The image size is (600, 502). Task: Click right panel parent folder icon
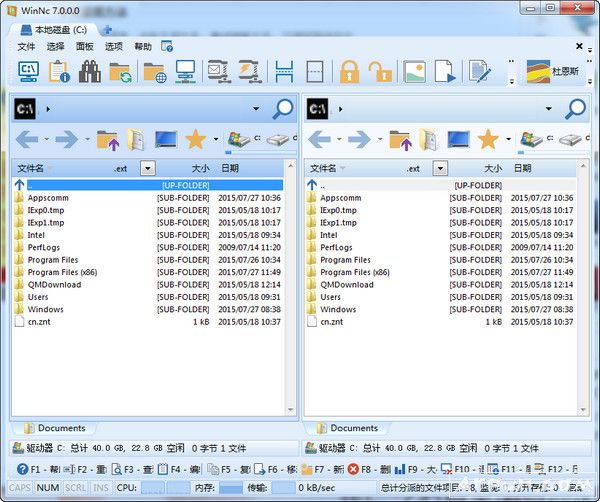point(401,140)
